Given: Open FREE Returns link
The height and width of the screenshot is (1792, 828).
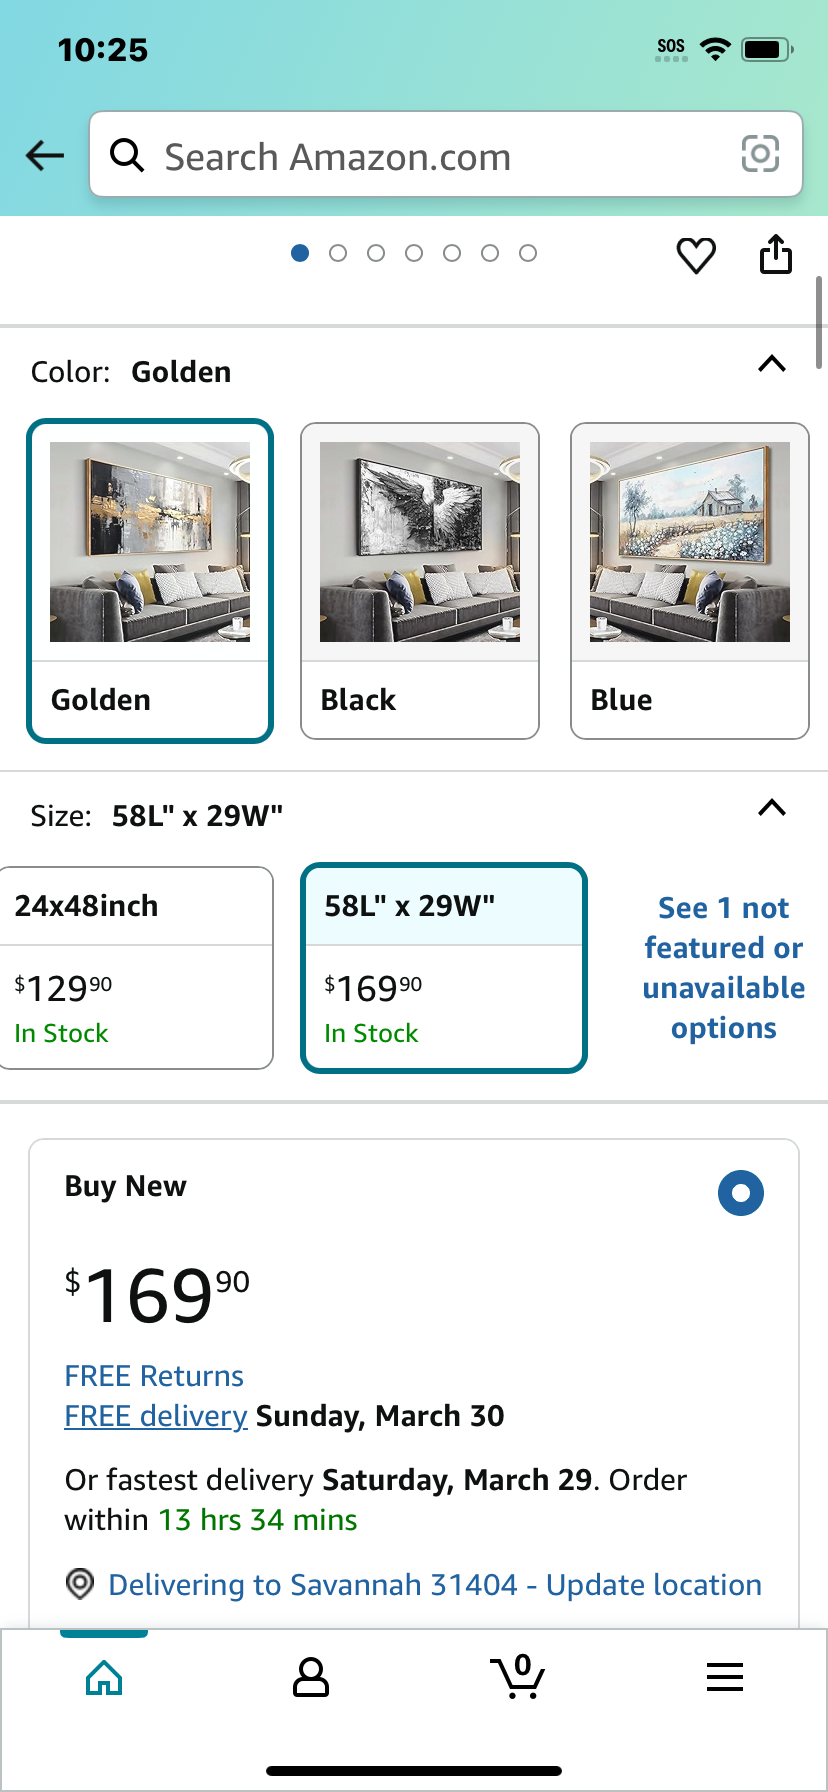Looking at the screenshot, I should pyautogui.click(x=154, y=1376).
